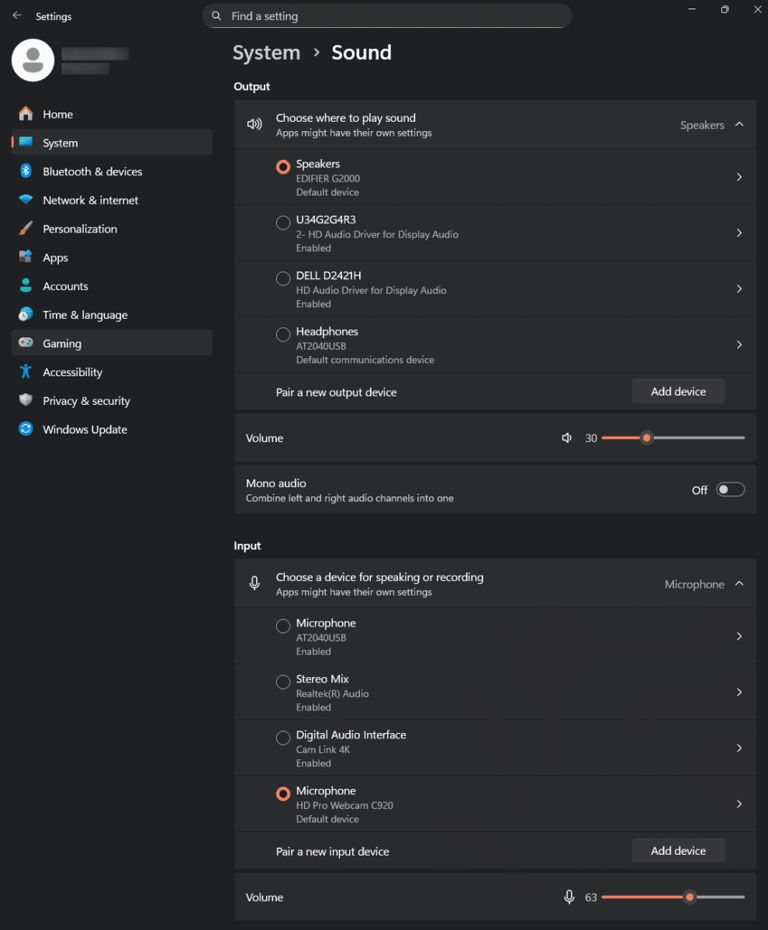The height and width of the screenshot is (930, 768).
Task: Expand DELL D2421H device details arrow
Action: [x=739, y=288]
